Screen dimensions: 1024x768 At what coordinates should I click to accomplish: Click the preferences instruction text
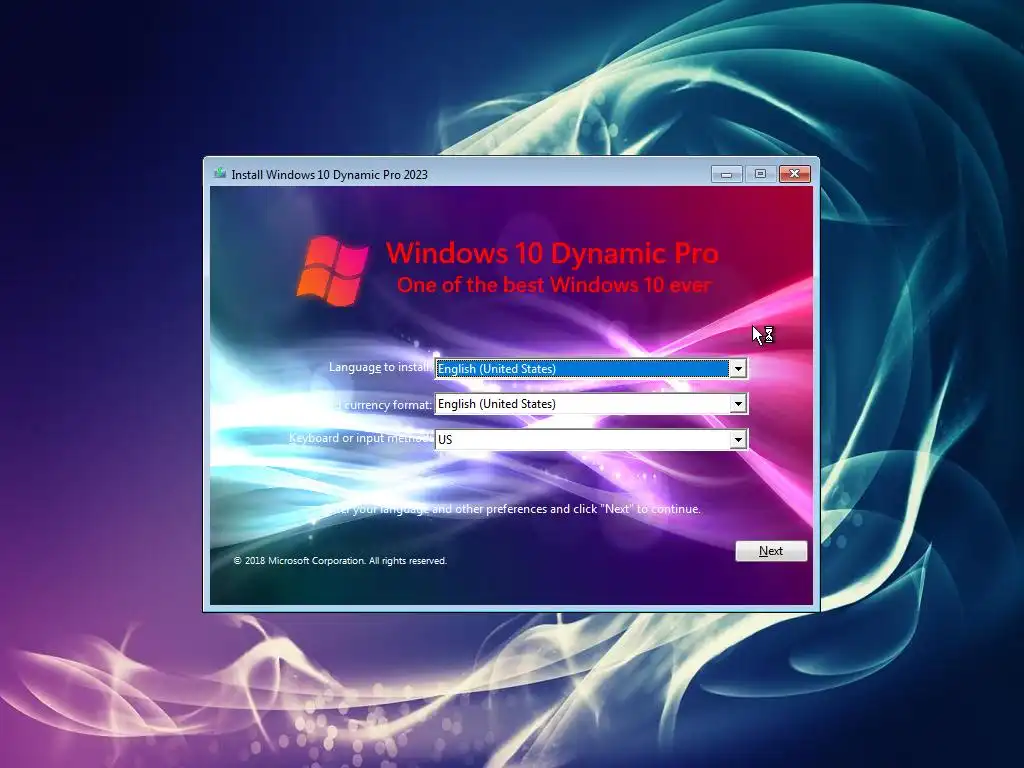(511, 509)
